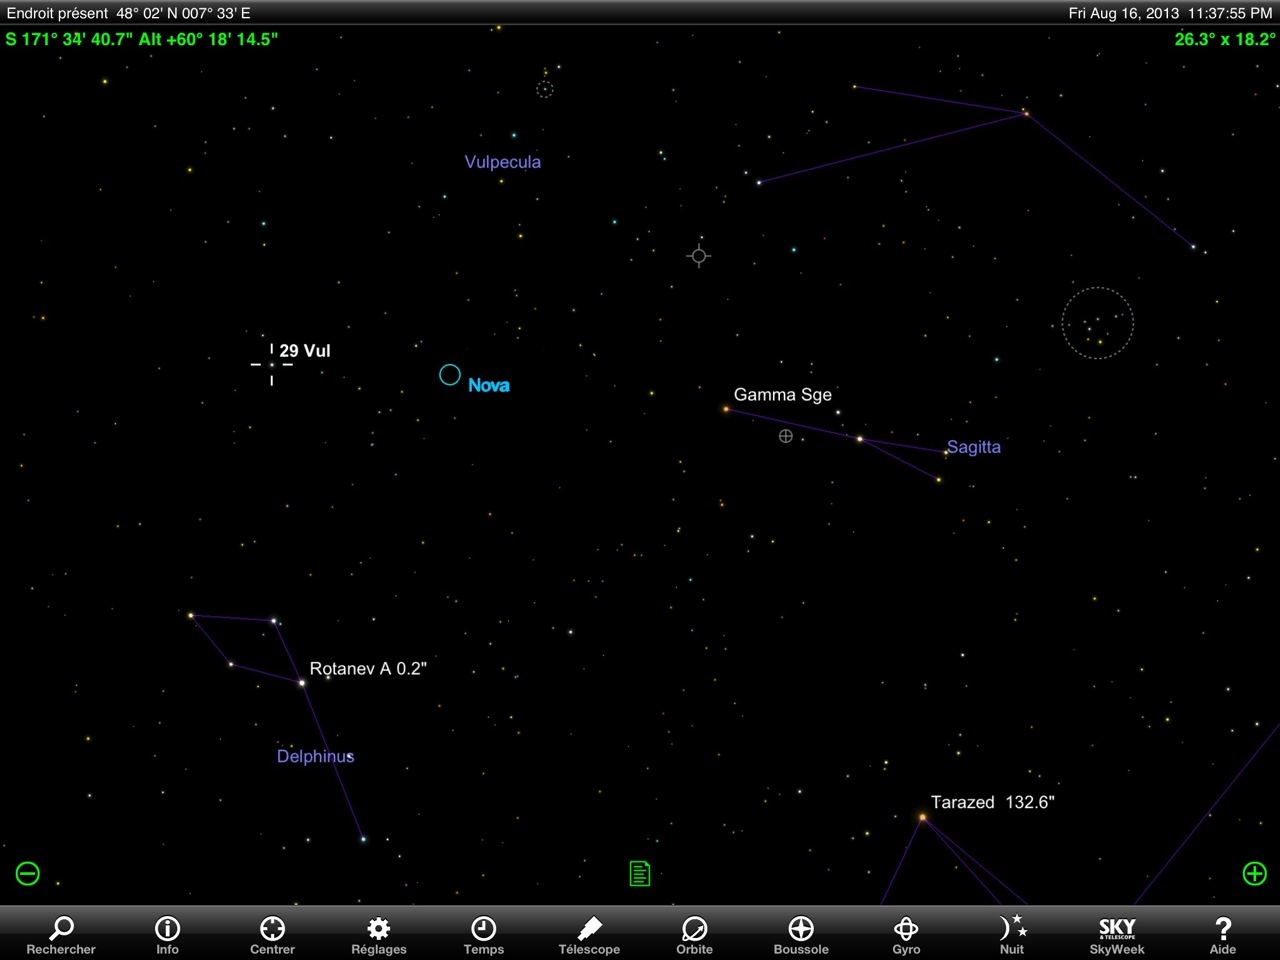Click the Sagitta constellation label
This screenshot has height=960, width=1280.
tap(974, 447)
